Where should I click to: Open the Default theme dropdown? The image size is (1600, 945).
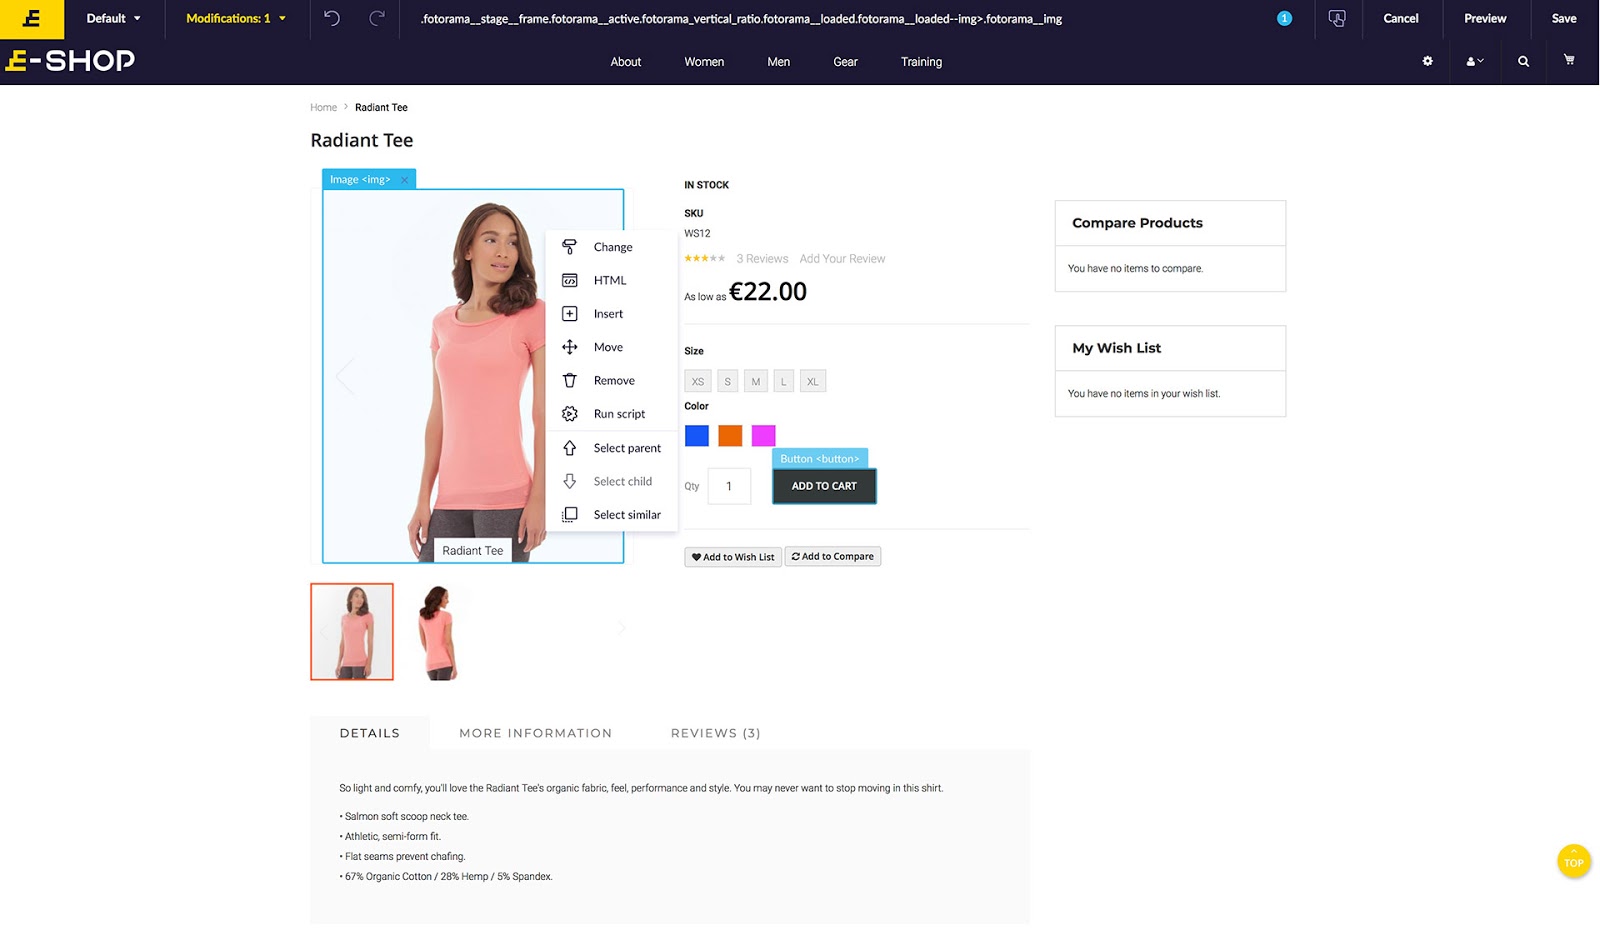[113, 18]
